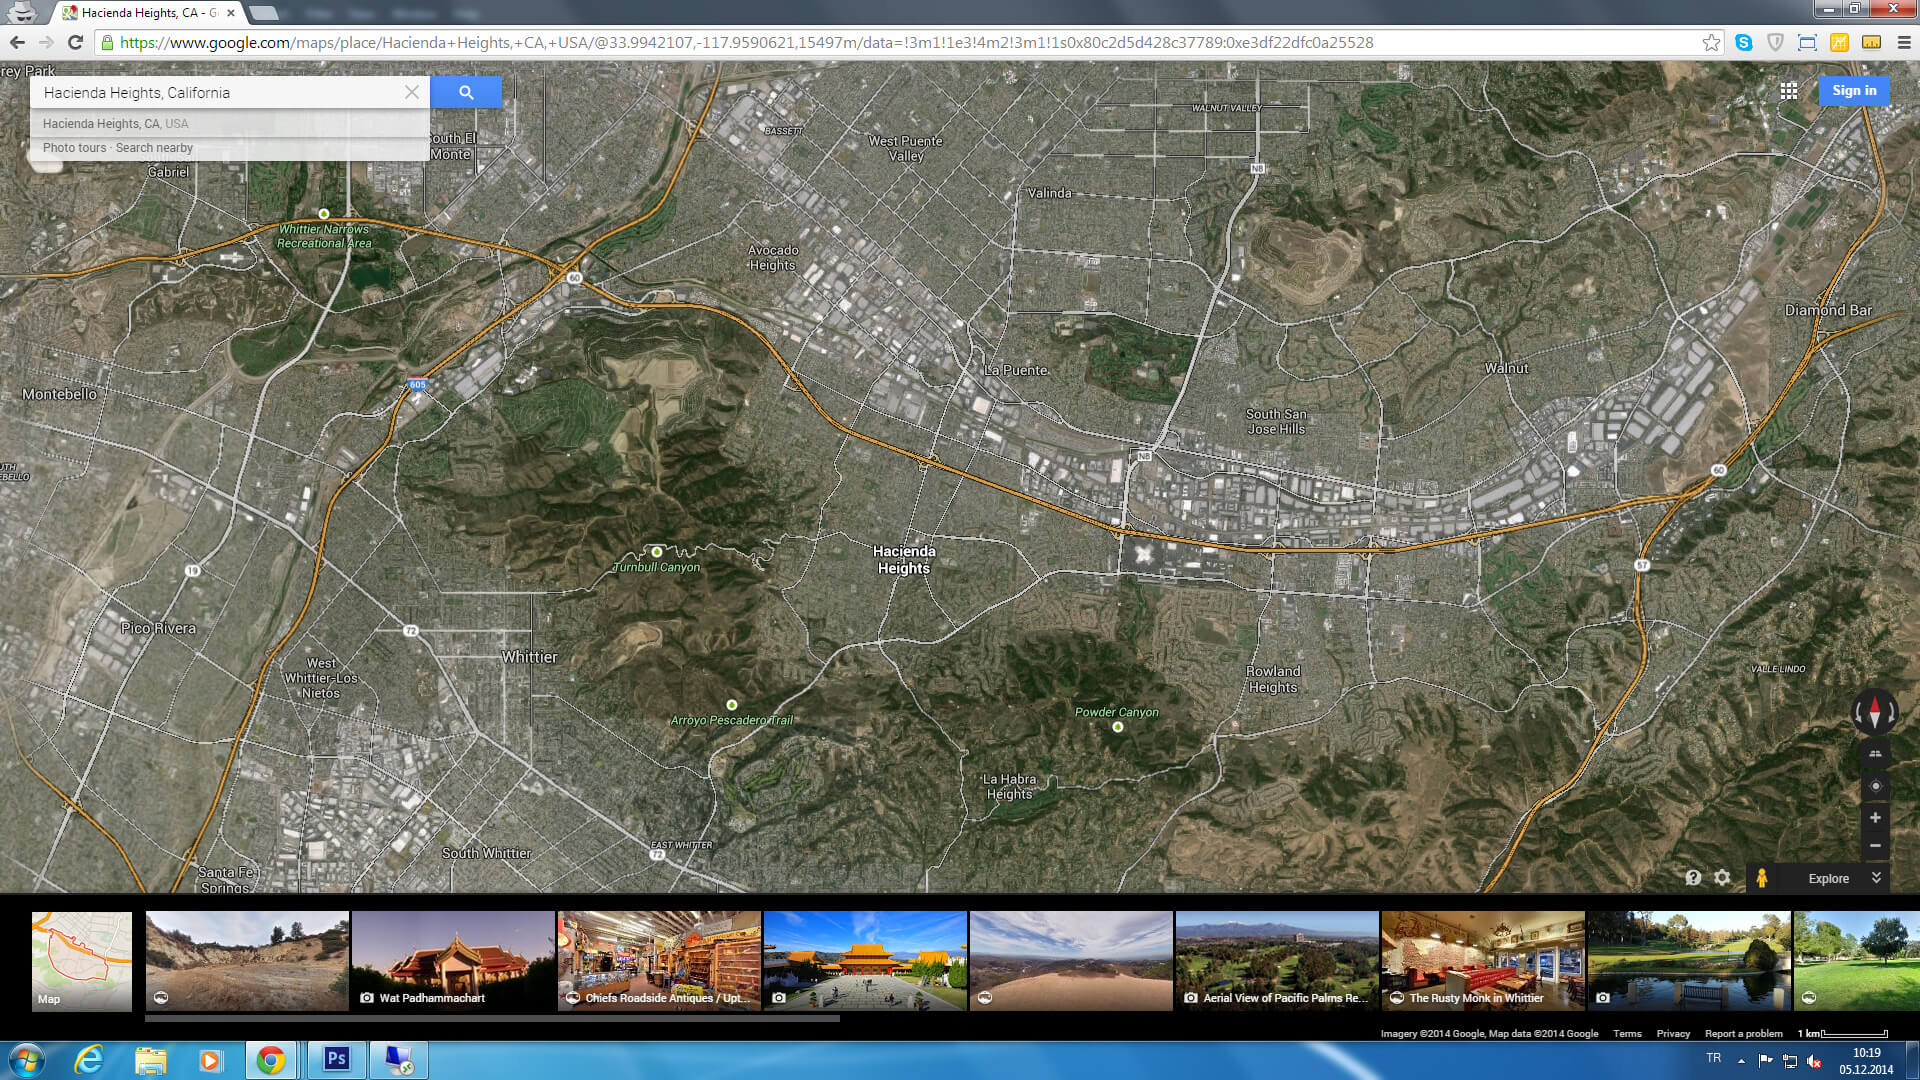1920x1080 pixels.
Task: Open the Google apps grid
Action: tap(1789, 91)
